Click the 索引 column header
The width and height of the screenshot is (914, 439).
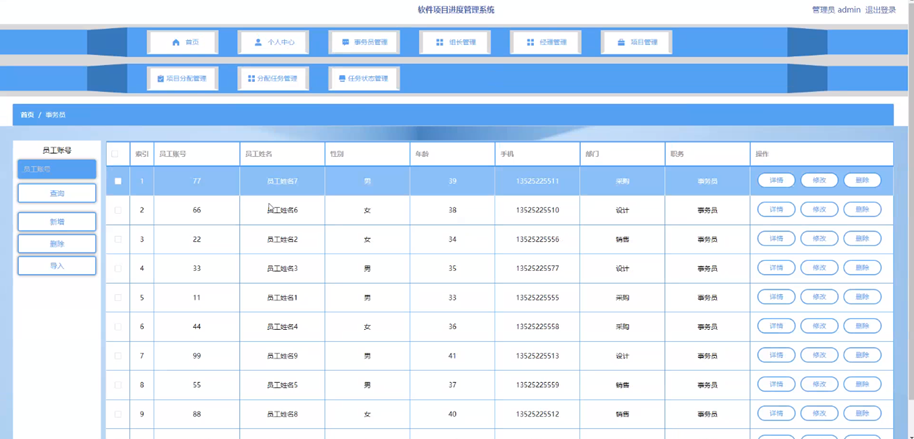142,154
